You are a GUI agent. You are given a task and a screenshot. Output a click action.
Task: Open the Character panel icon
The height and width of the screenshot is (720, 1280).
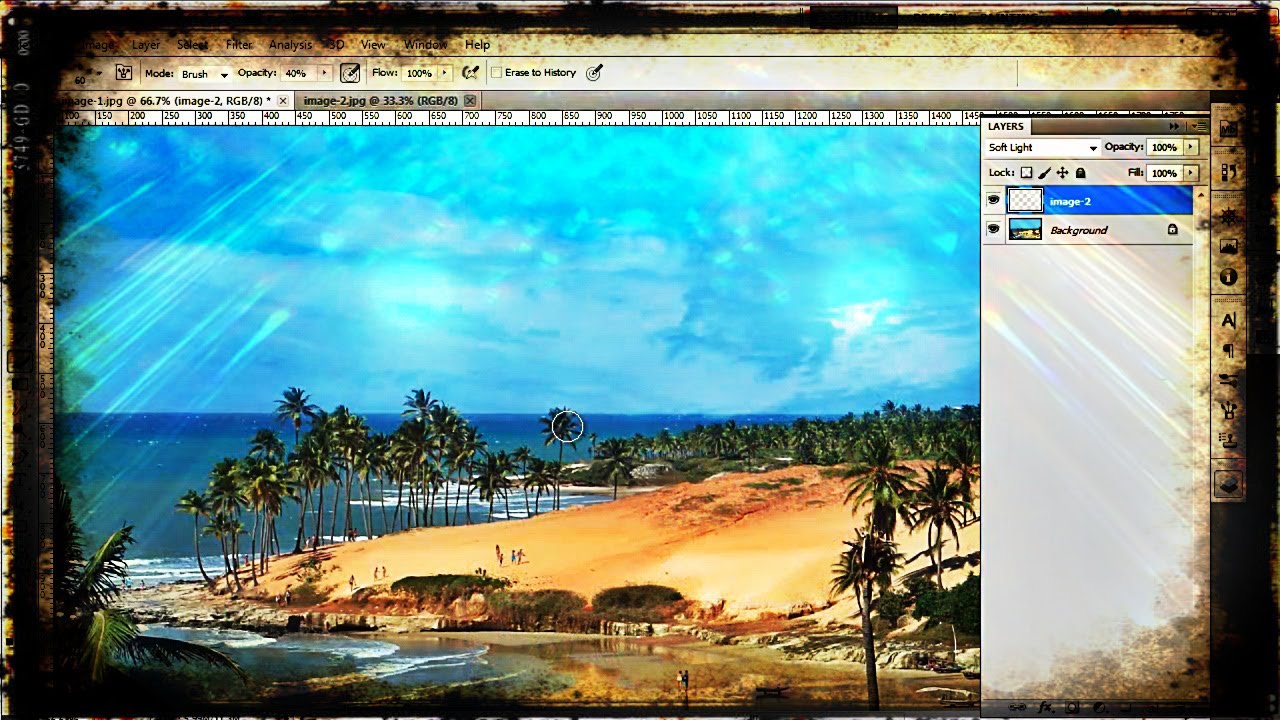pos(1228,321)
